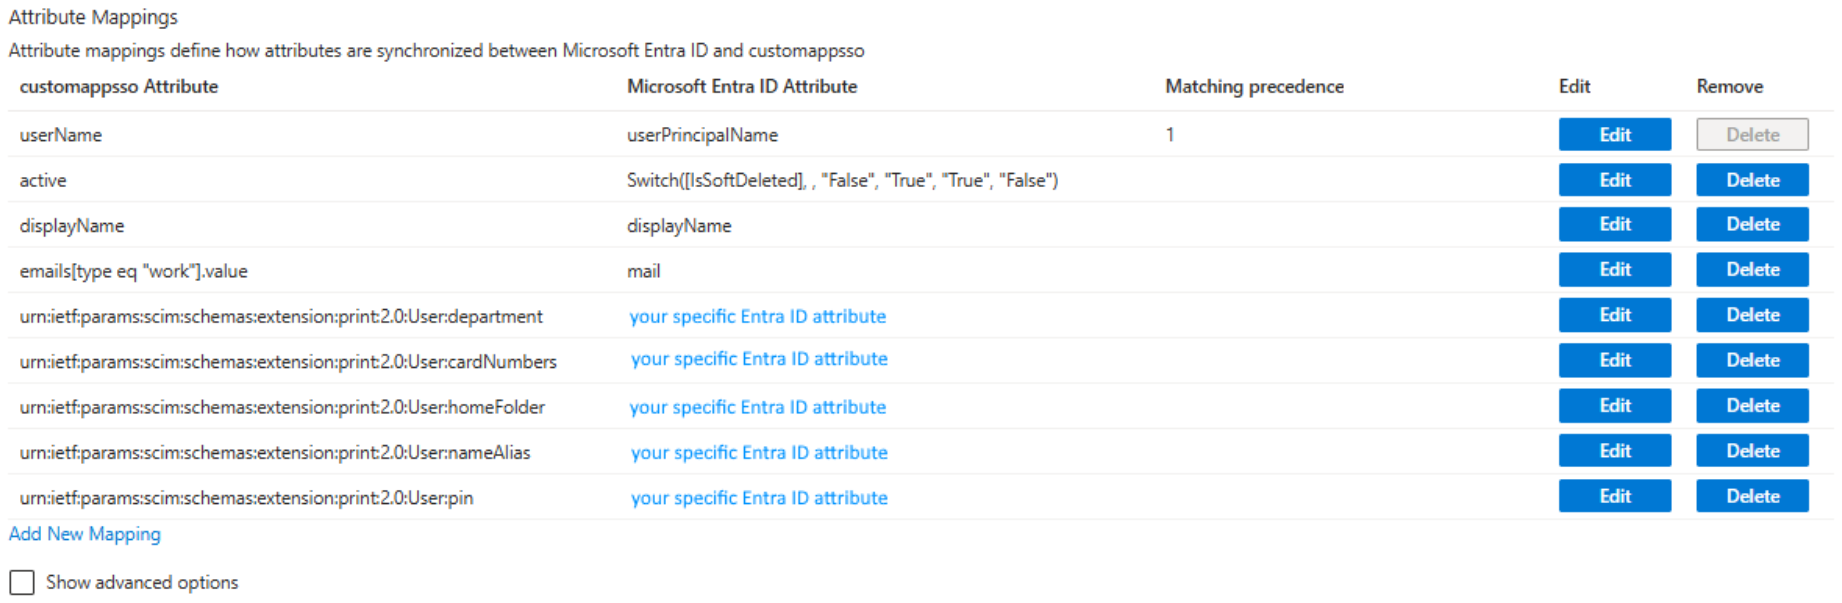The width and height of the screenshot is (1842, 603).
Task: Open Entra ID attribute link for homeFolder
Action: pos(757,407)
